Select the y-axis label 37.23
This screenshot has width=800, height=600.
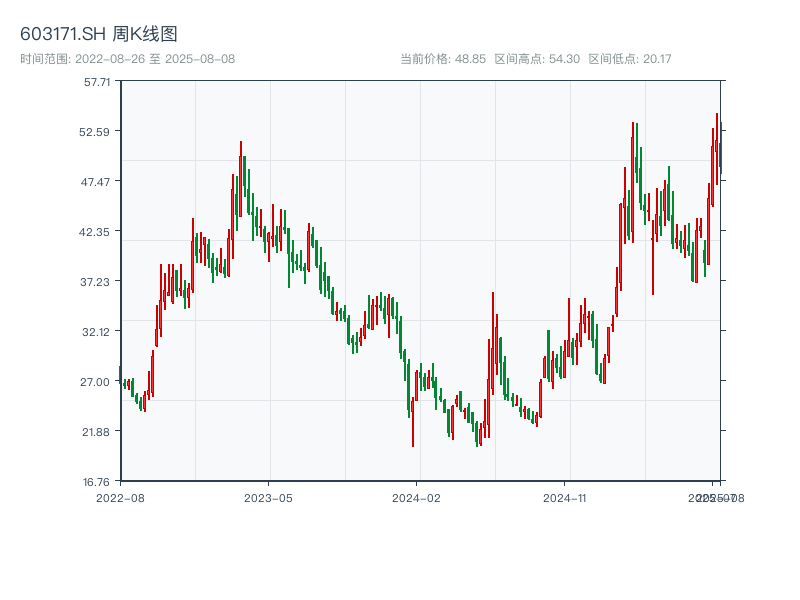click(95, 282)
